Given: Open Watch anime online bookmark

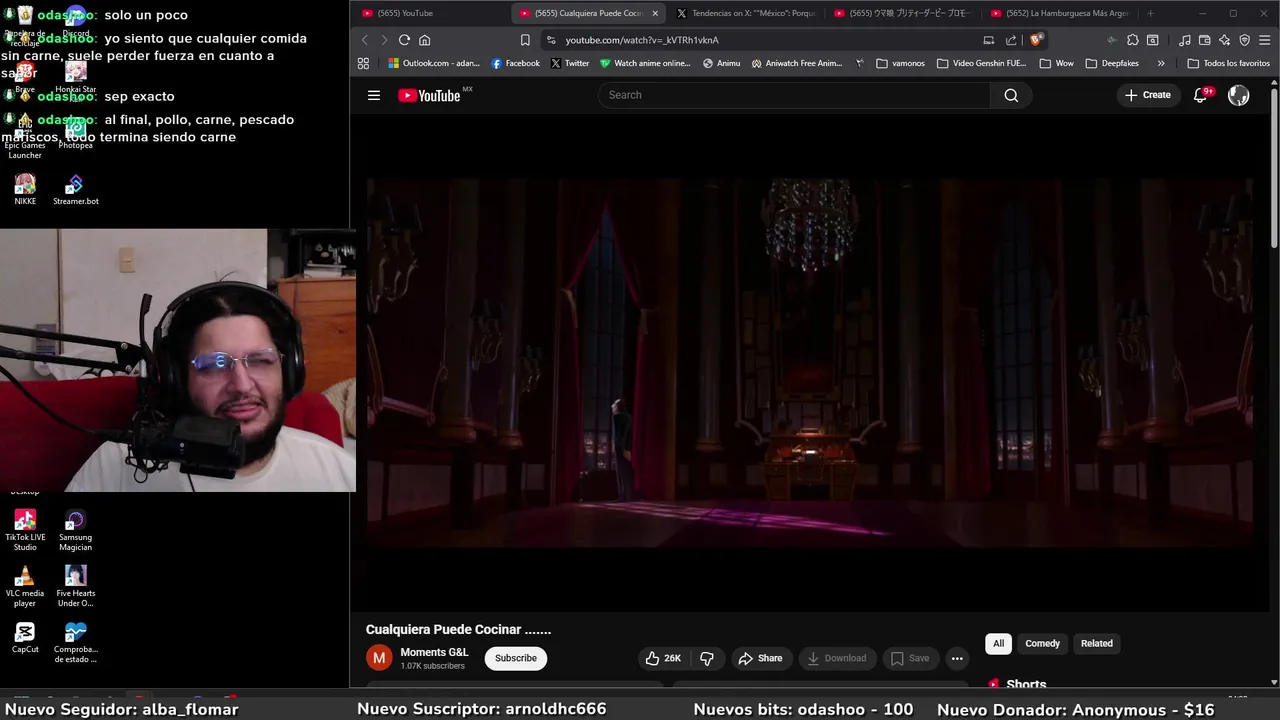Looking at the screenshot, I should tap(645, 63).
